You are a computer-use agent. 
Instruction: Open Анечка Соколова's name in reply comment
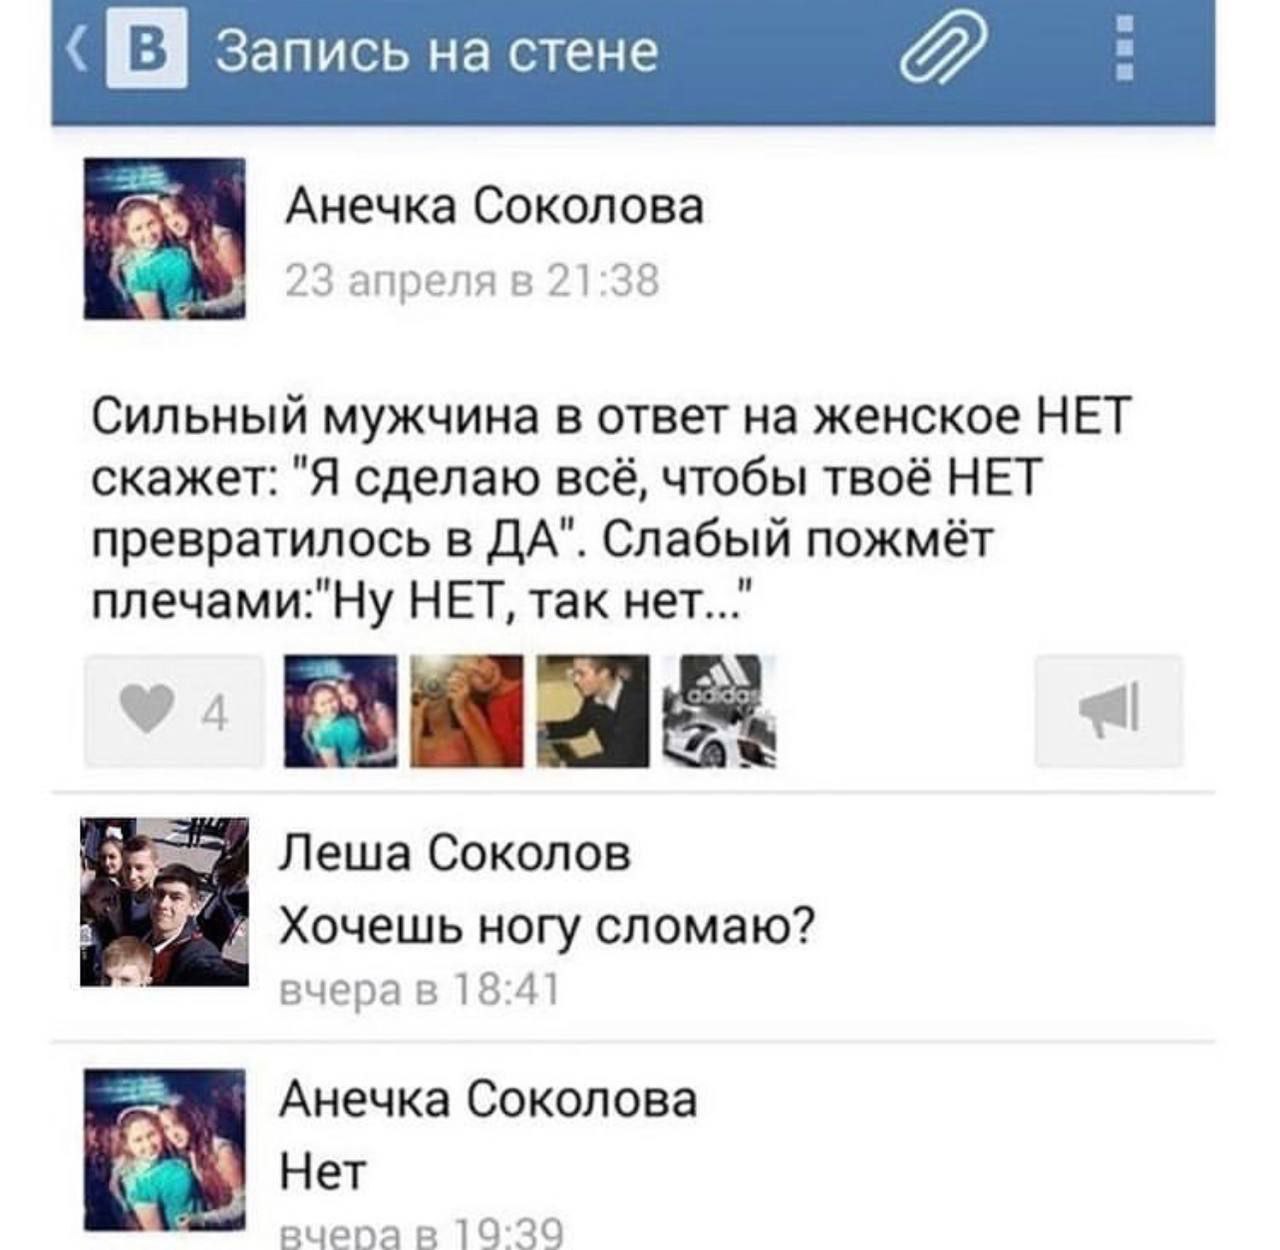488,1099
